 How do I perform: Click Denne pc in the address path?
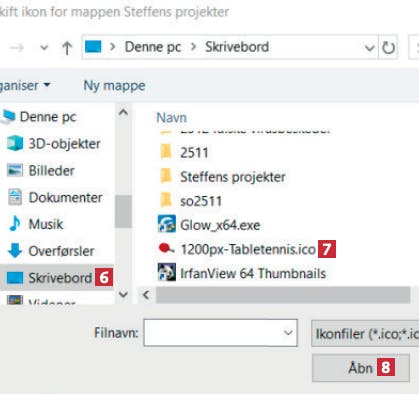pyautogui.click(x=153, y=47)
